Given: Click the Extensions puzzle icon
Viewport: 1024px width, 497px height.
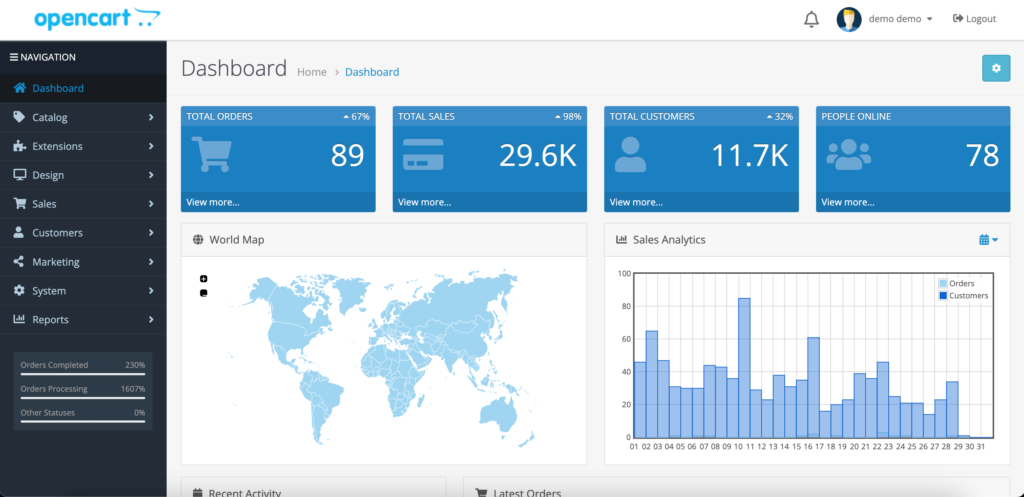Looking at the screenshot, I should (x=20, y=146).
